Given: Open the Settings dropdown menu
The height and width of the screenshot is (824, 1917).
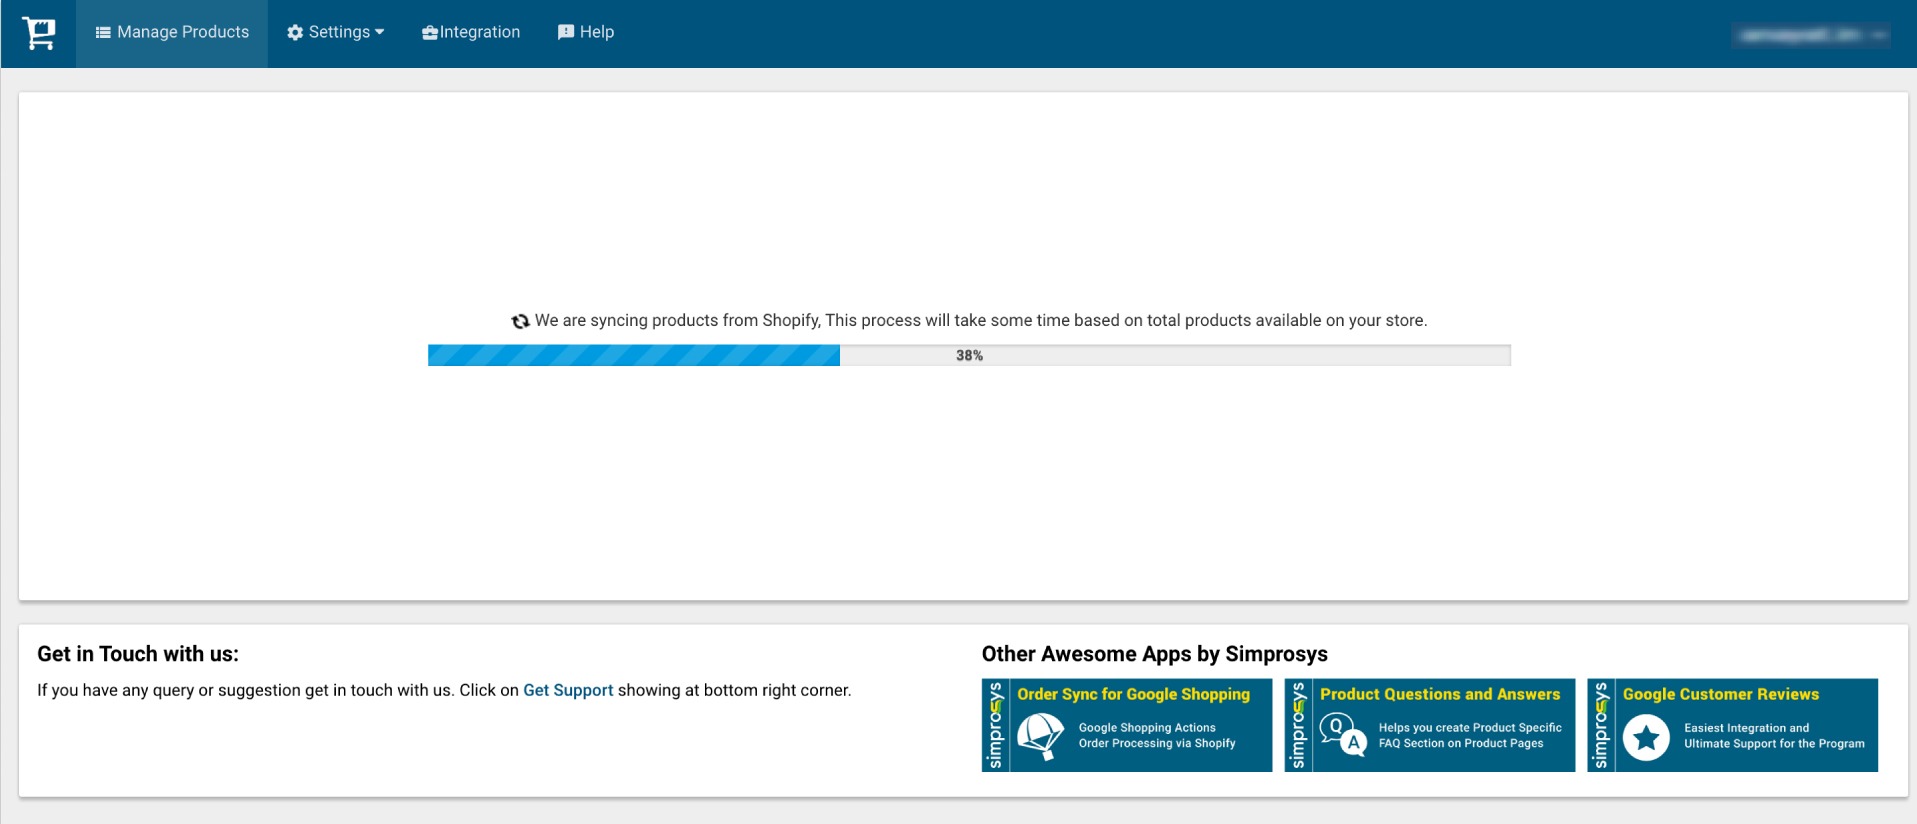Looking at the screenshot, I should coord(335,33).
